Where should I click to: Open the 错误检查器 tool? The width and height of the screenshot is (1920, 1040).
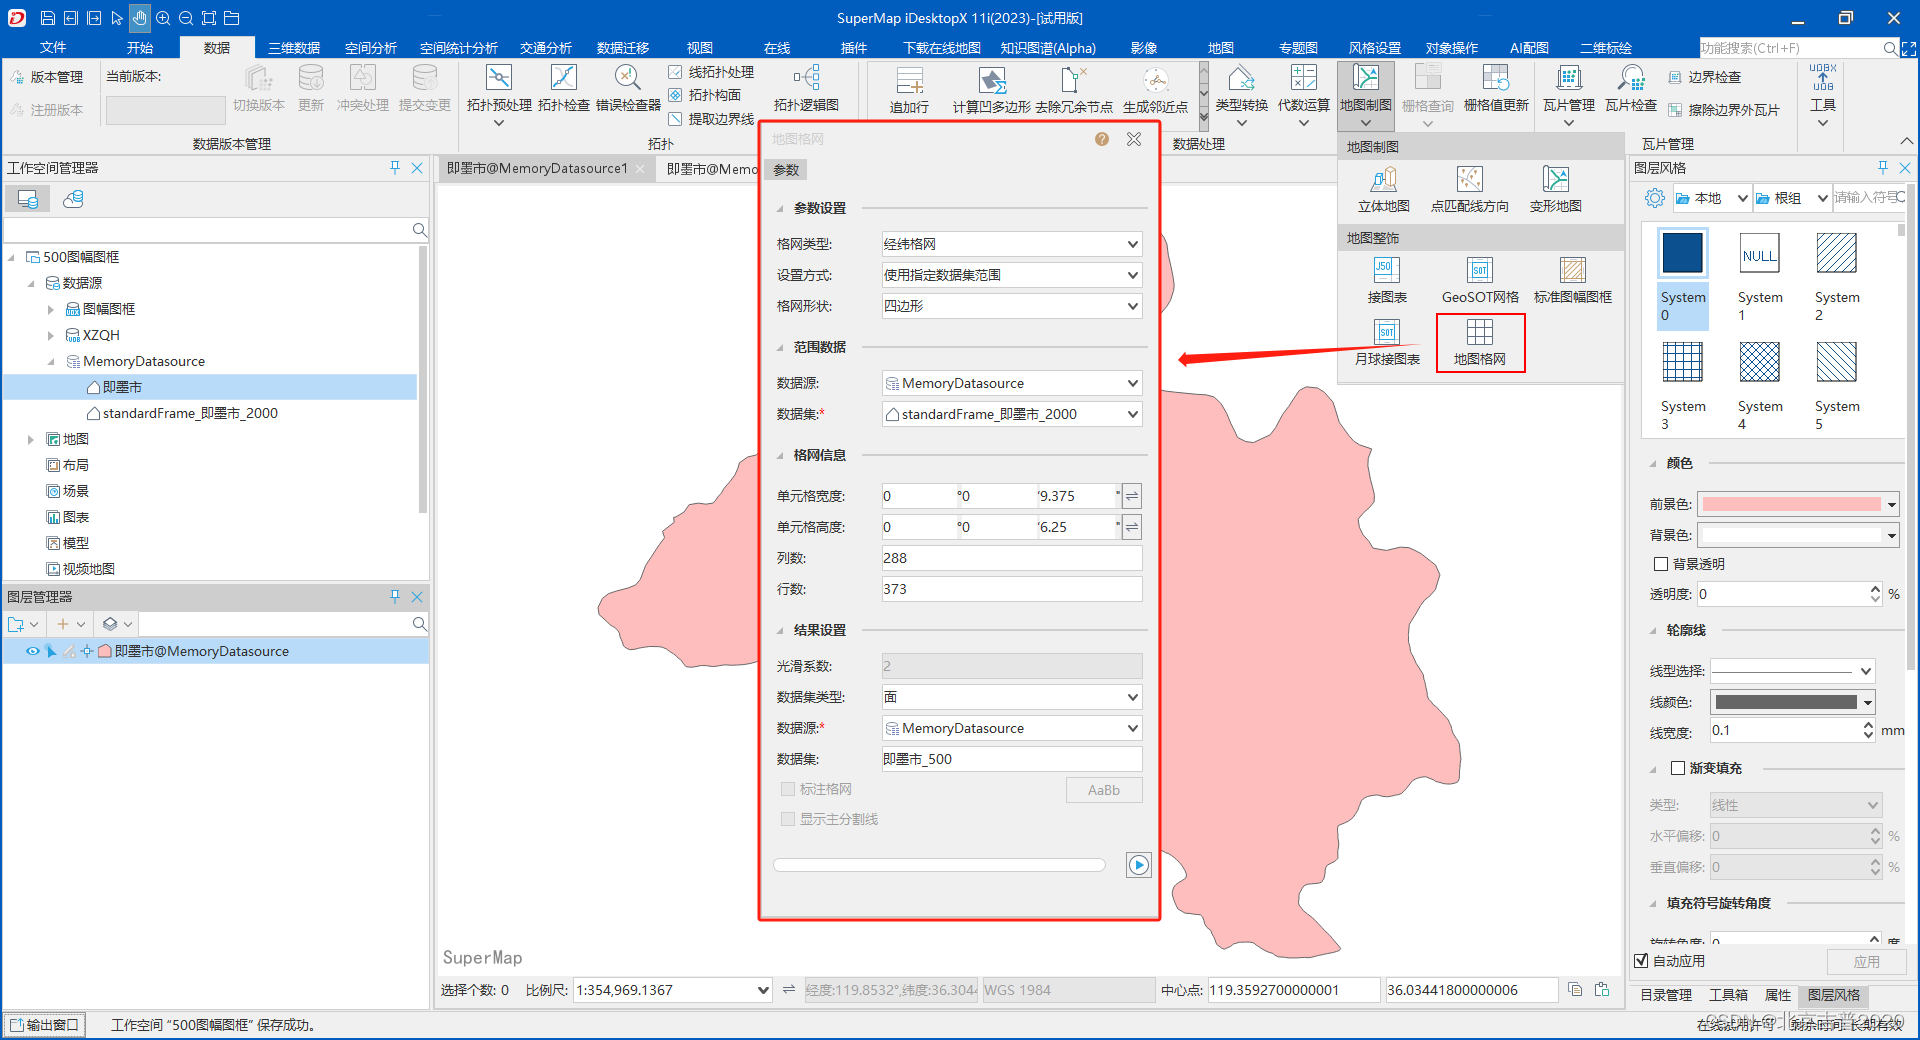628,88
